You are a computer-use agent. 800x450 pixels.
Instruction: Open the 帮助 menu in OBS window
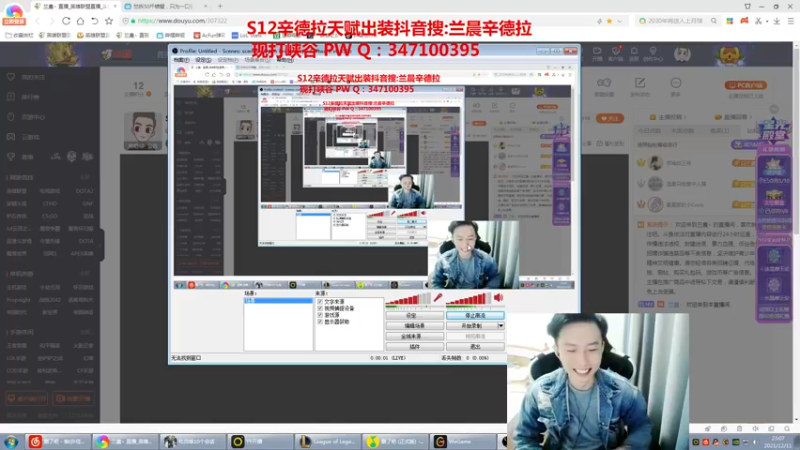pos(285,60)
